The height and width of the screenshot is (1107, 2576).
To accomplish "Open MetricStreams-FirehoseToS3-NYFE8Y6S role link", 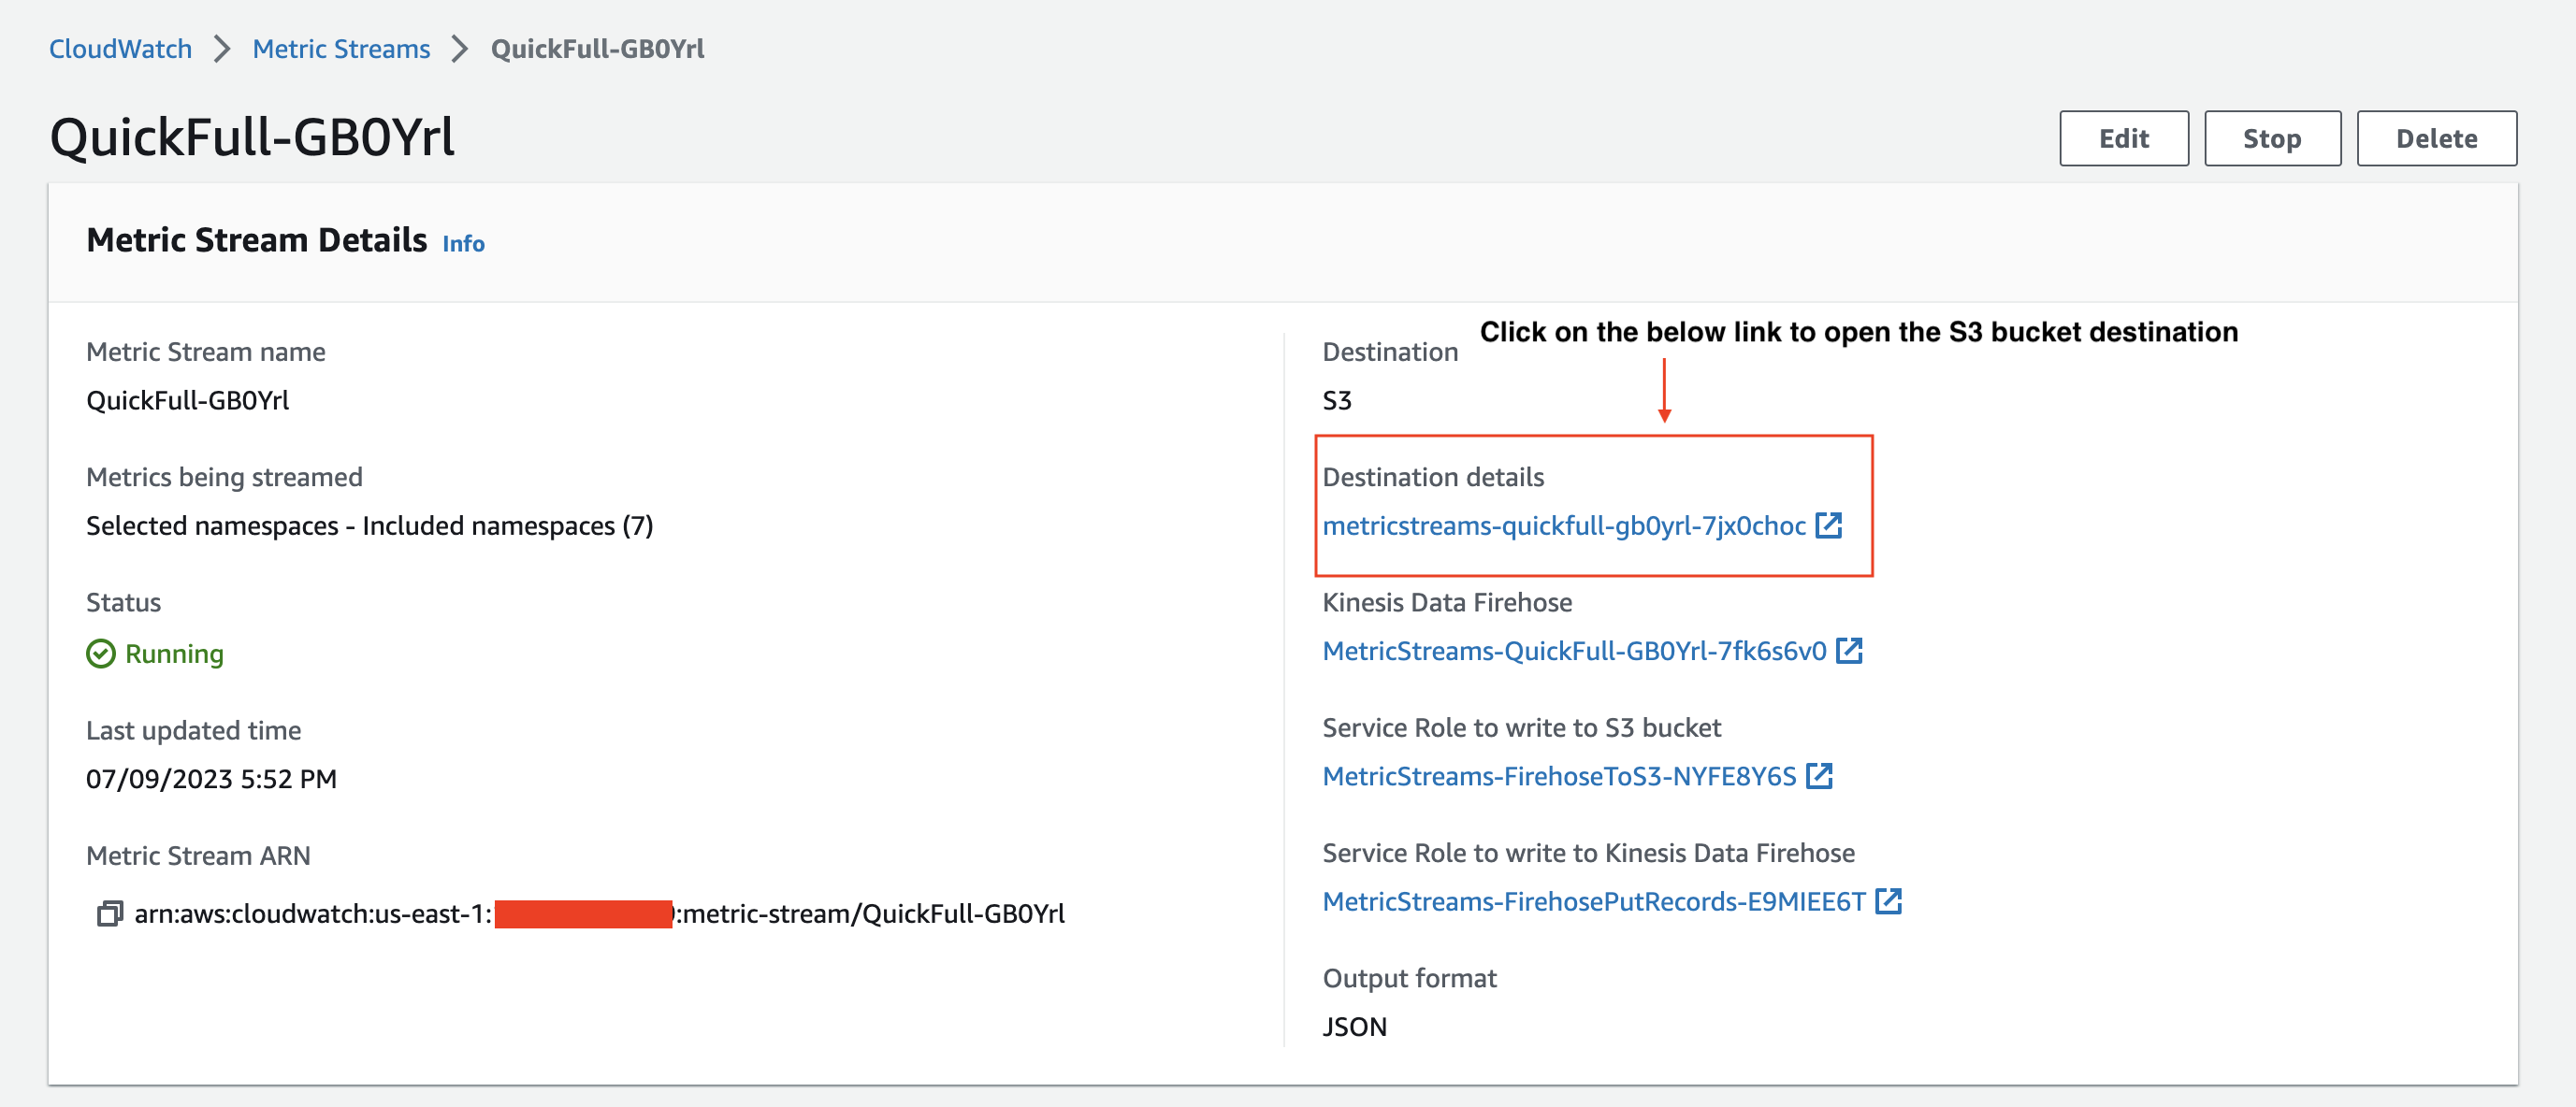I will click(x=1558, y=776).
